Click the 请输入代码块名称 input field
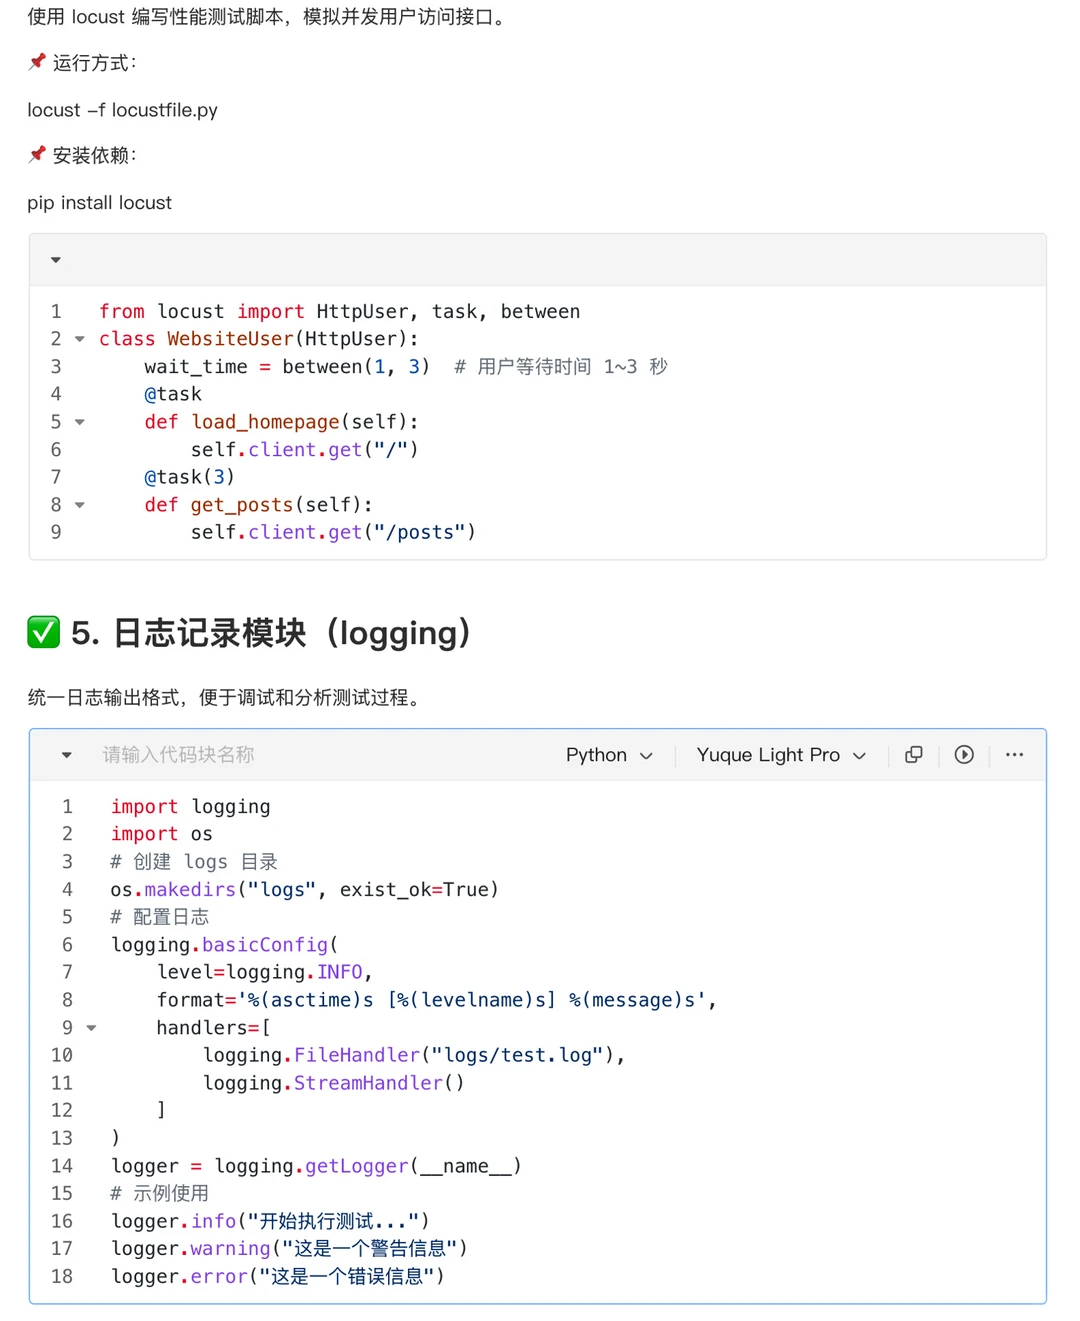Screen dimensions: 1080x1321 point(178,755)
